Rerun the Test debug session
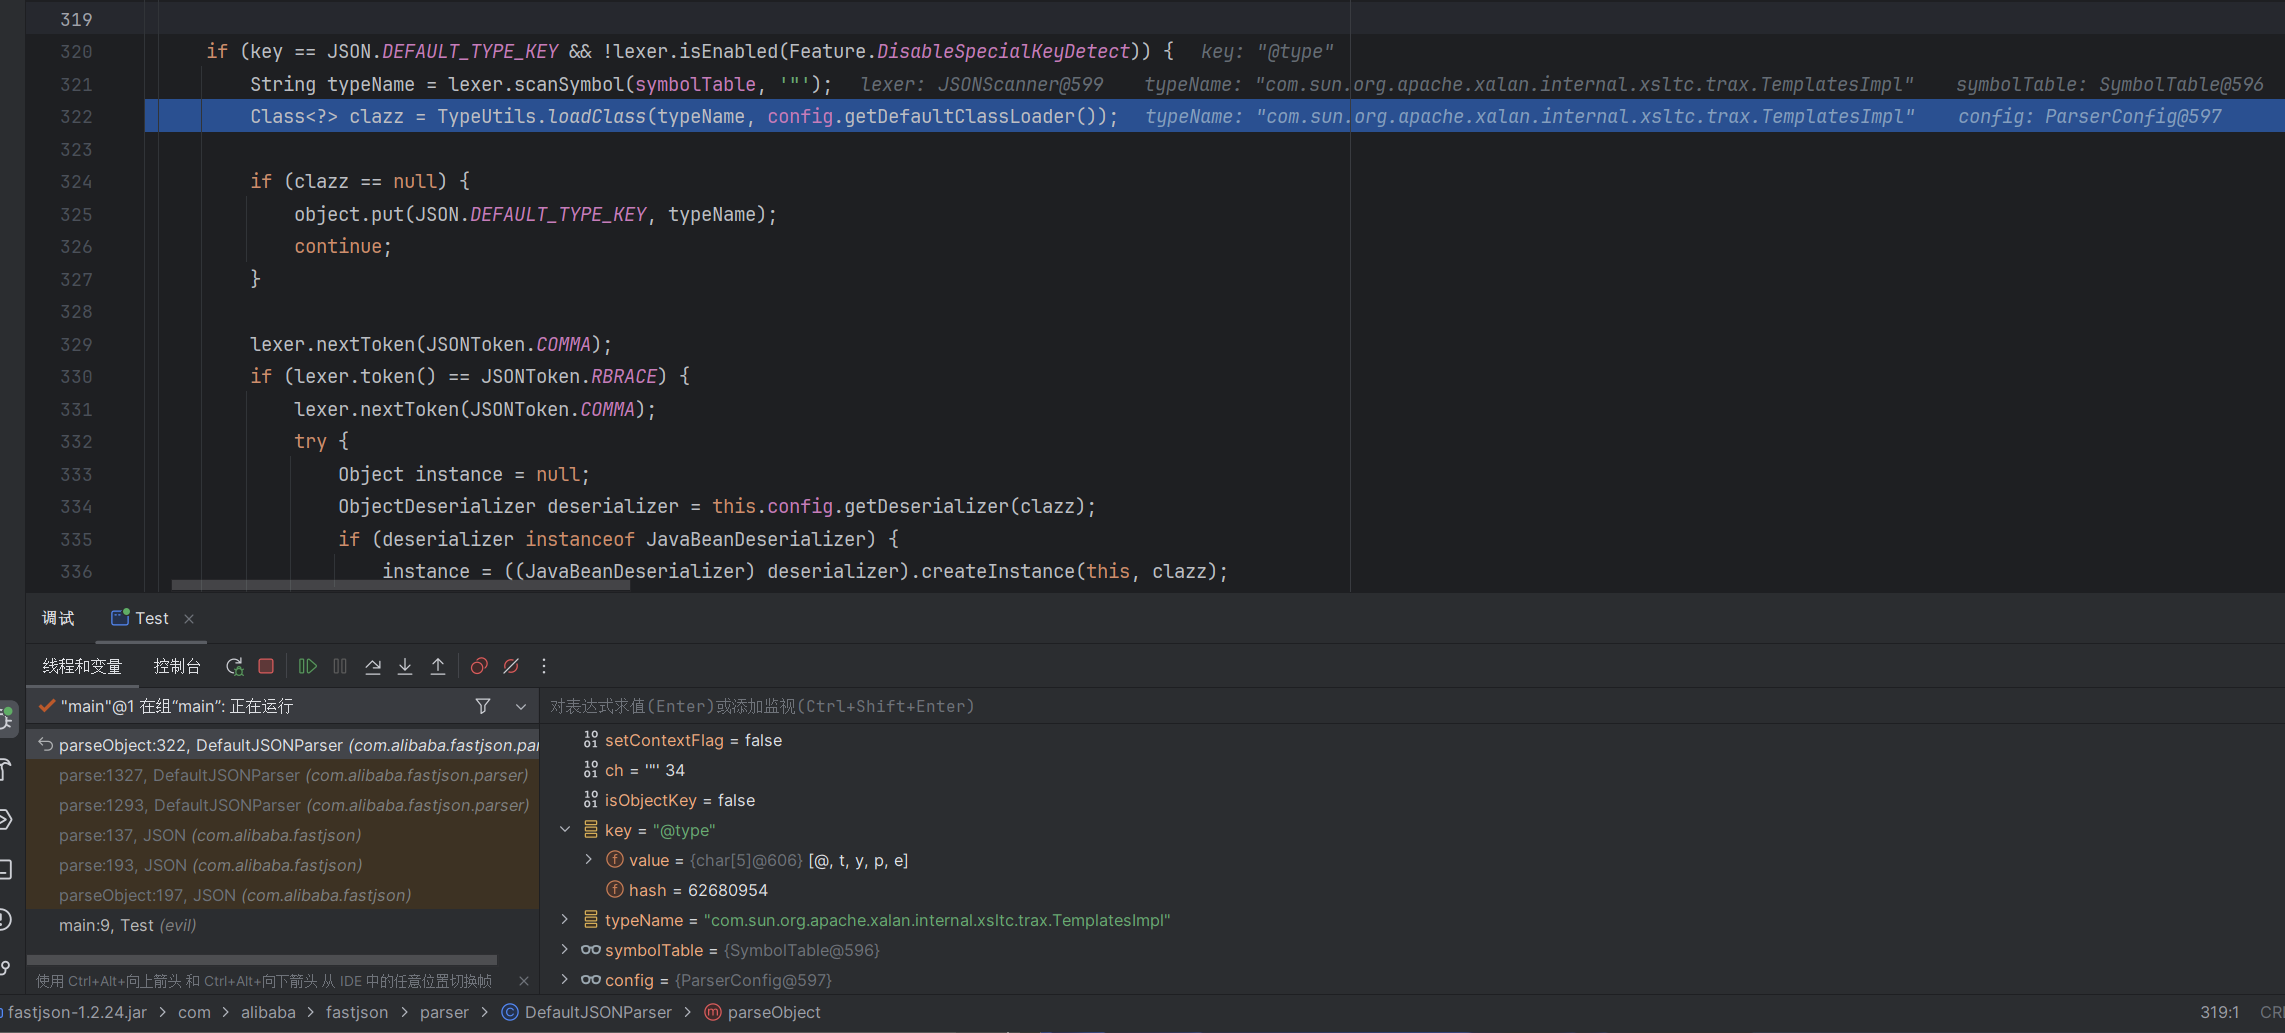The image size is (2285, 1033). click(235, 666)
